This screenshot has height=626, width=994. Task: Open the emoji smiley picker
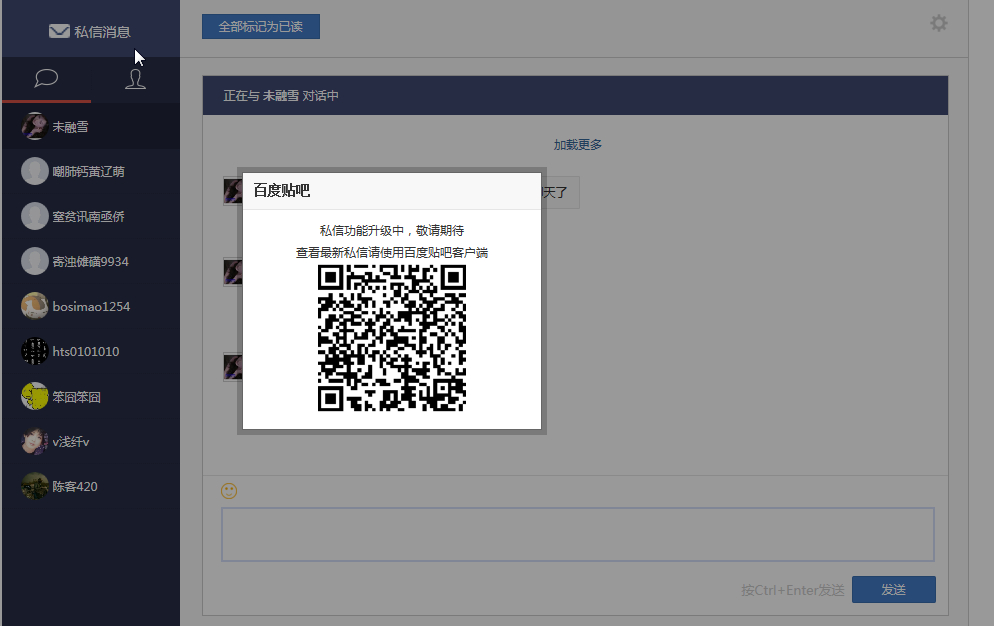tap(229, 491)
